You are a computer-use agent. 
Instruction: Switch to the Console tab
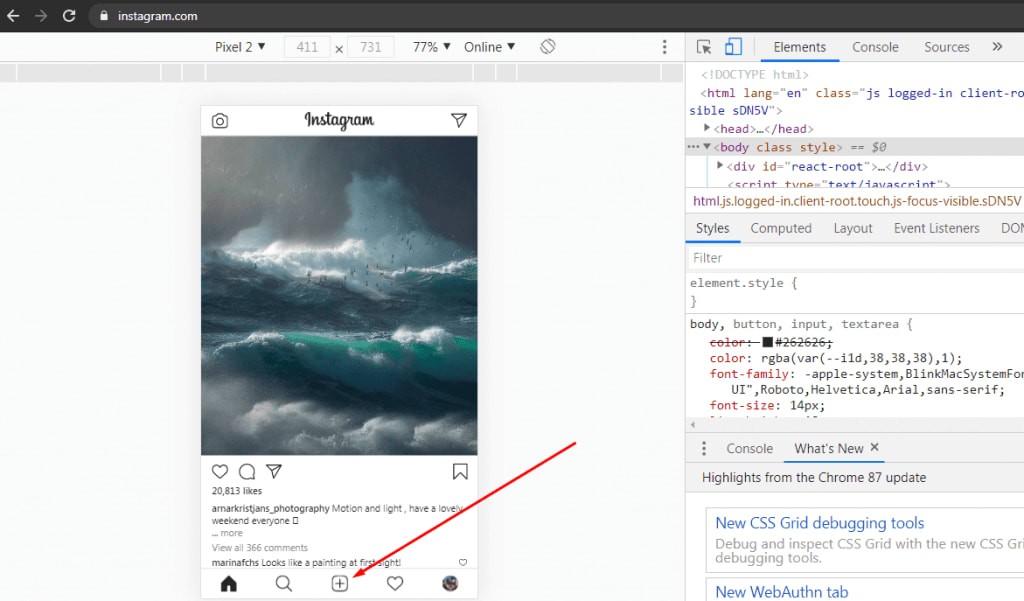[875, 47]
